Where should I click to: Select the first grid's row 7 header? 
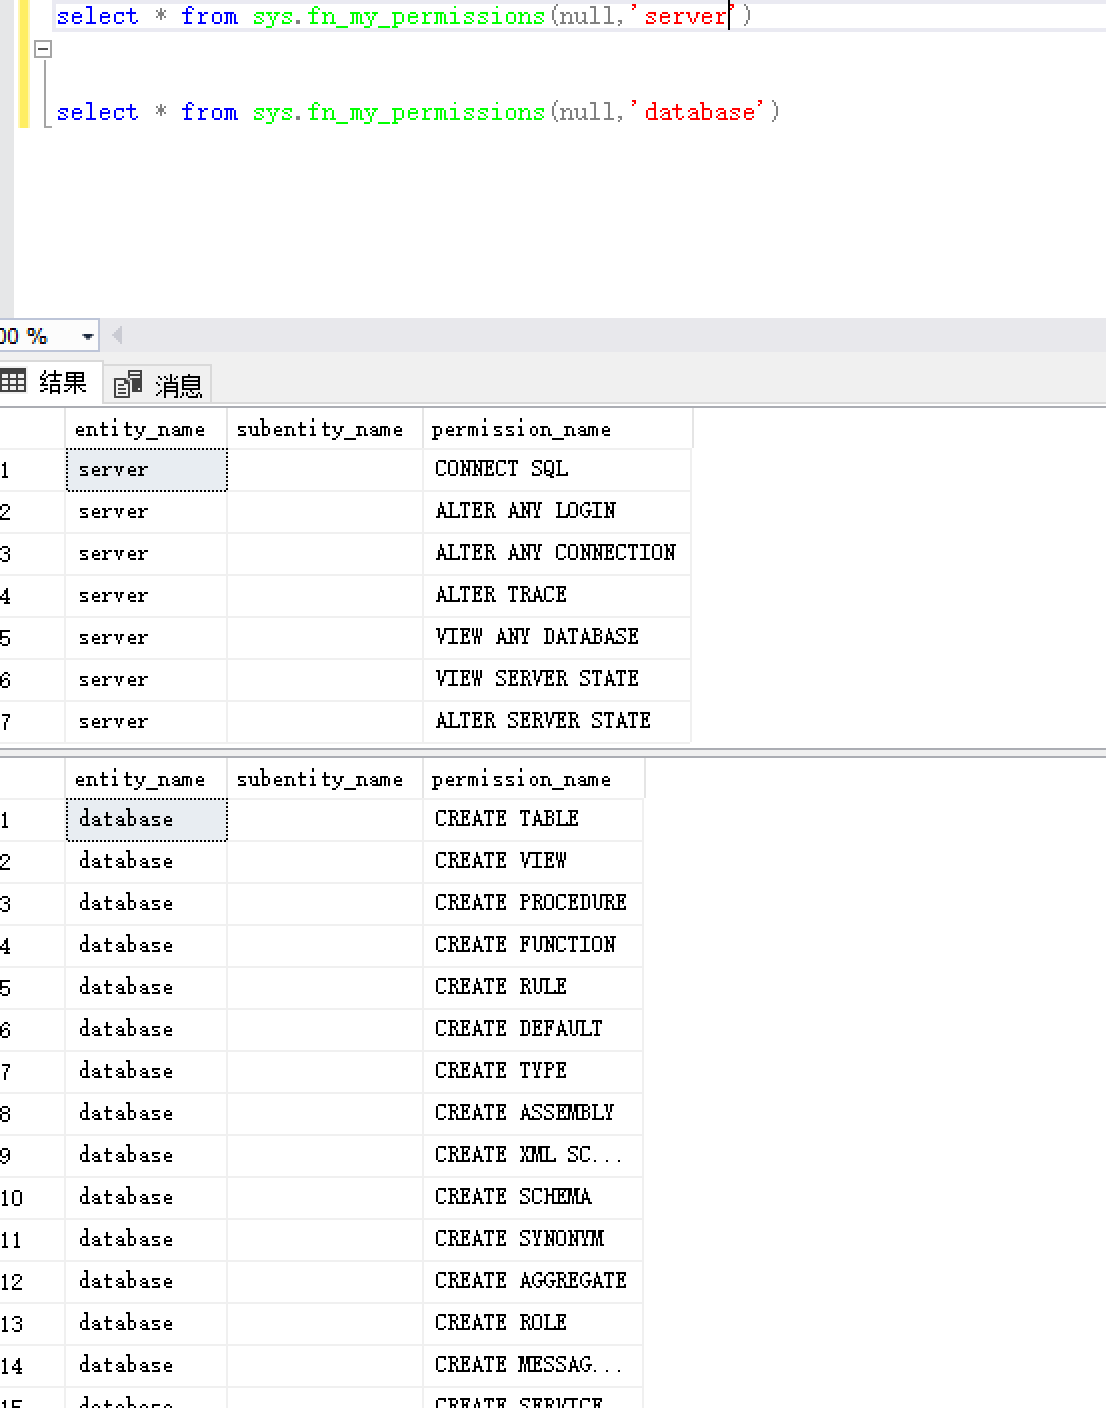click(x=32, y=721)
